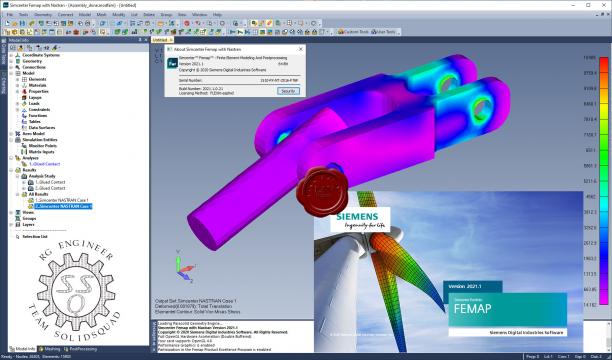Click the FEMAP splash screen image
This screenshot has height=360, width=612.
click(448, 272)
